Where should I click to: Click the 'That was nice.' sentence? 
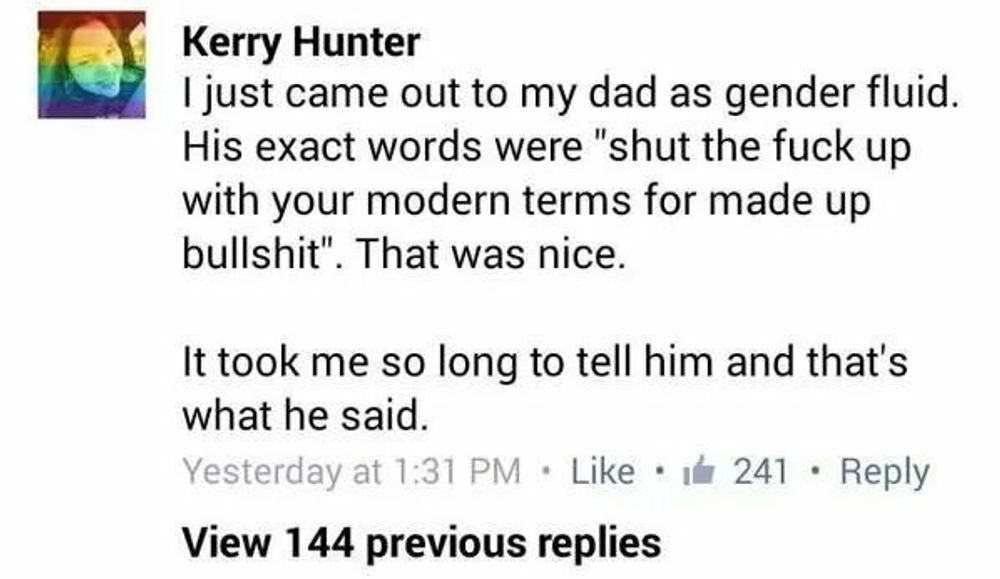[488, 254]
